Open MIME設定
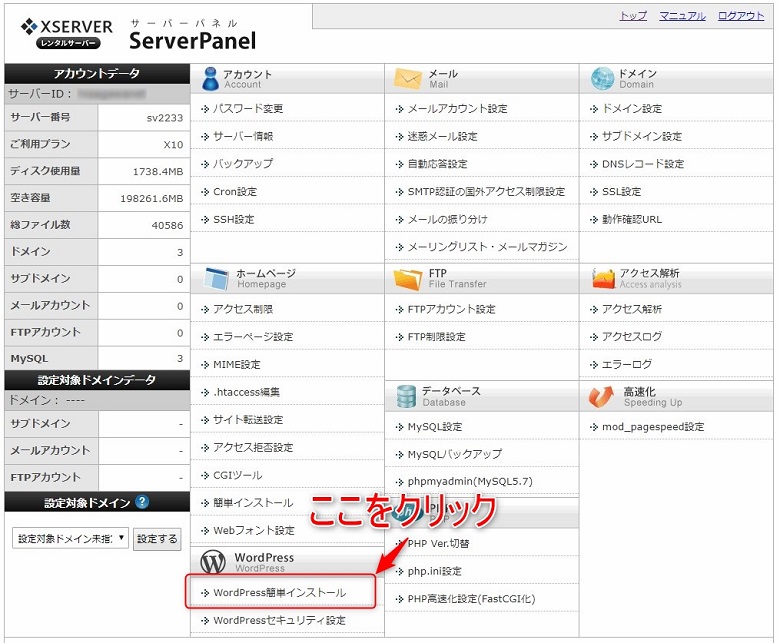780x643 pixels. pos(236,365)
